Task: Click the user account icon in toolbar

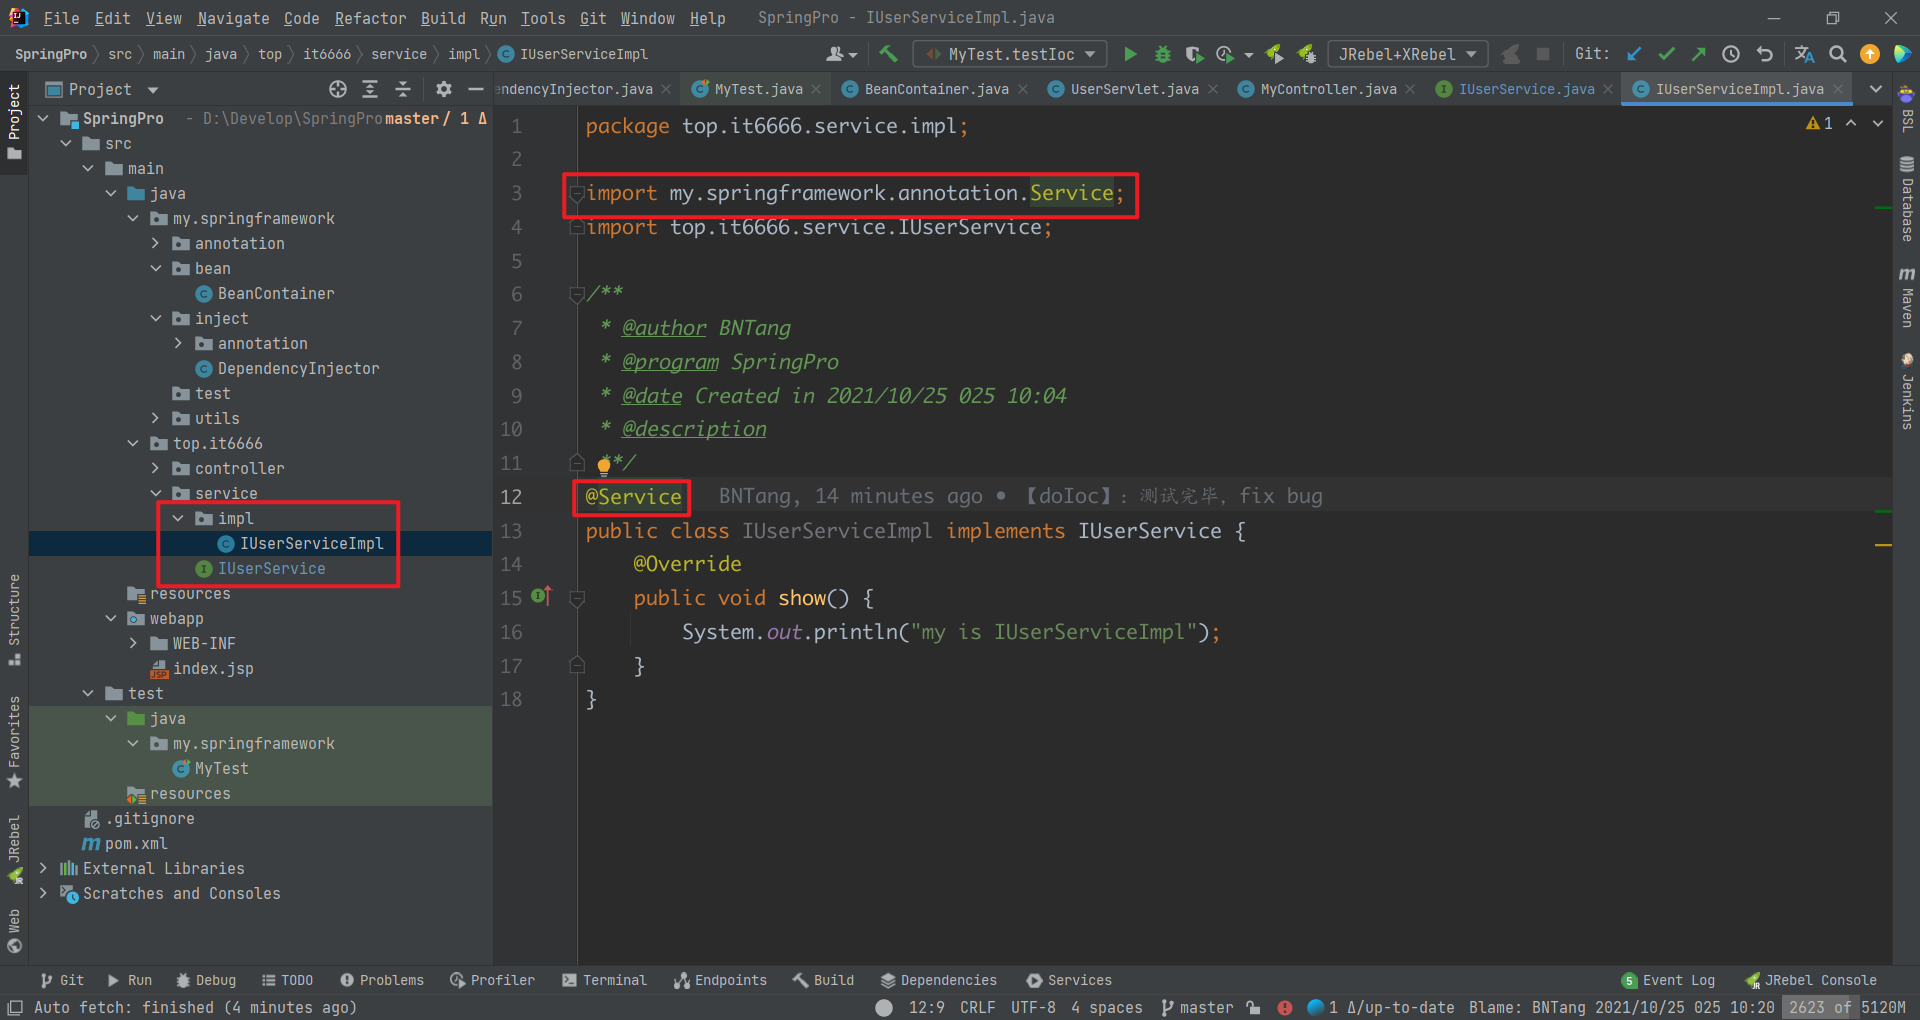Action: coord(841,54)
